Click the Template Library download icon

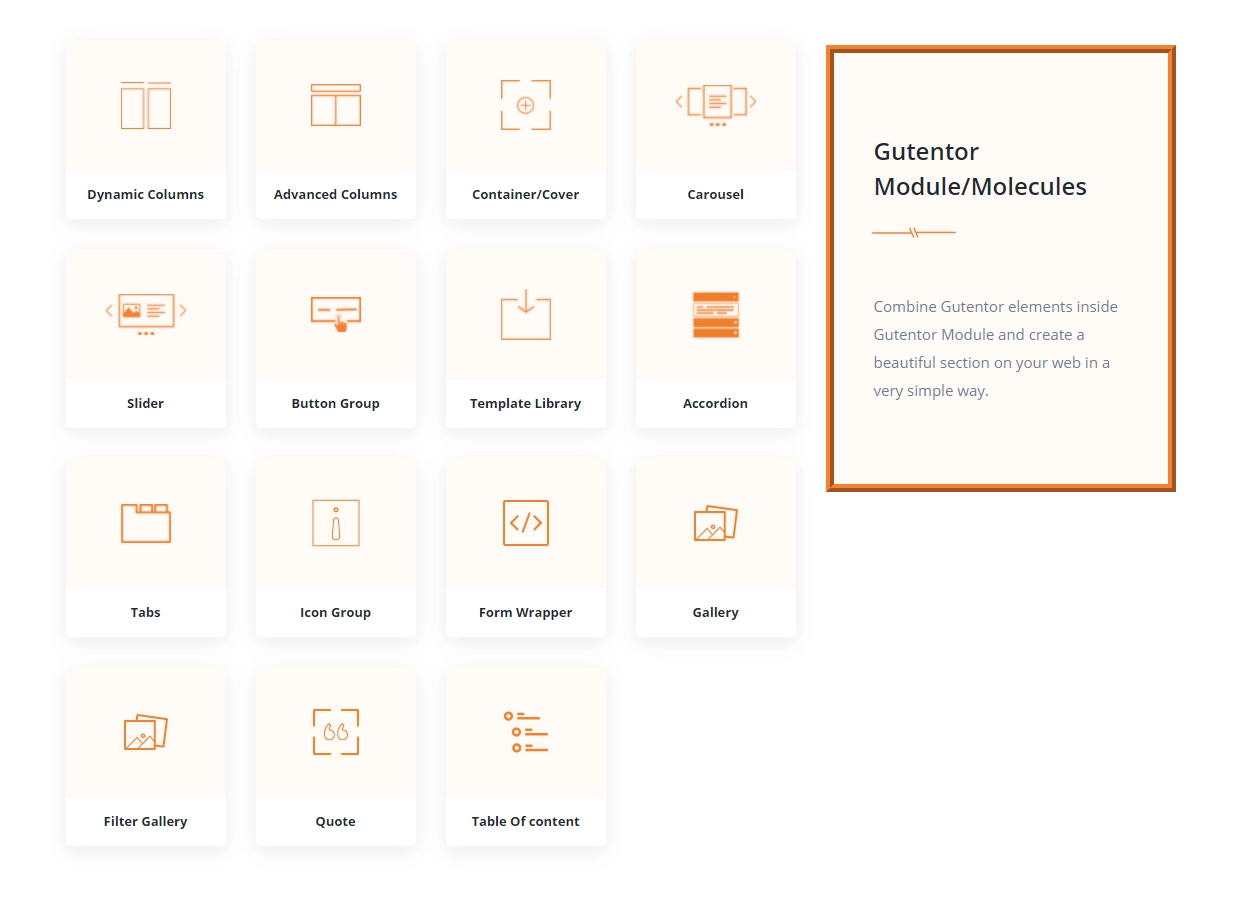click(x=526, y=314)
